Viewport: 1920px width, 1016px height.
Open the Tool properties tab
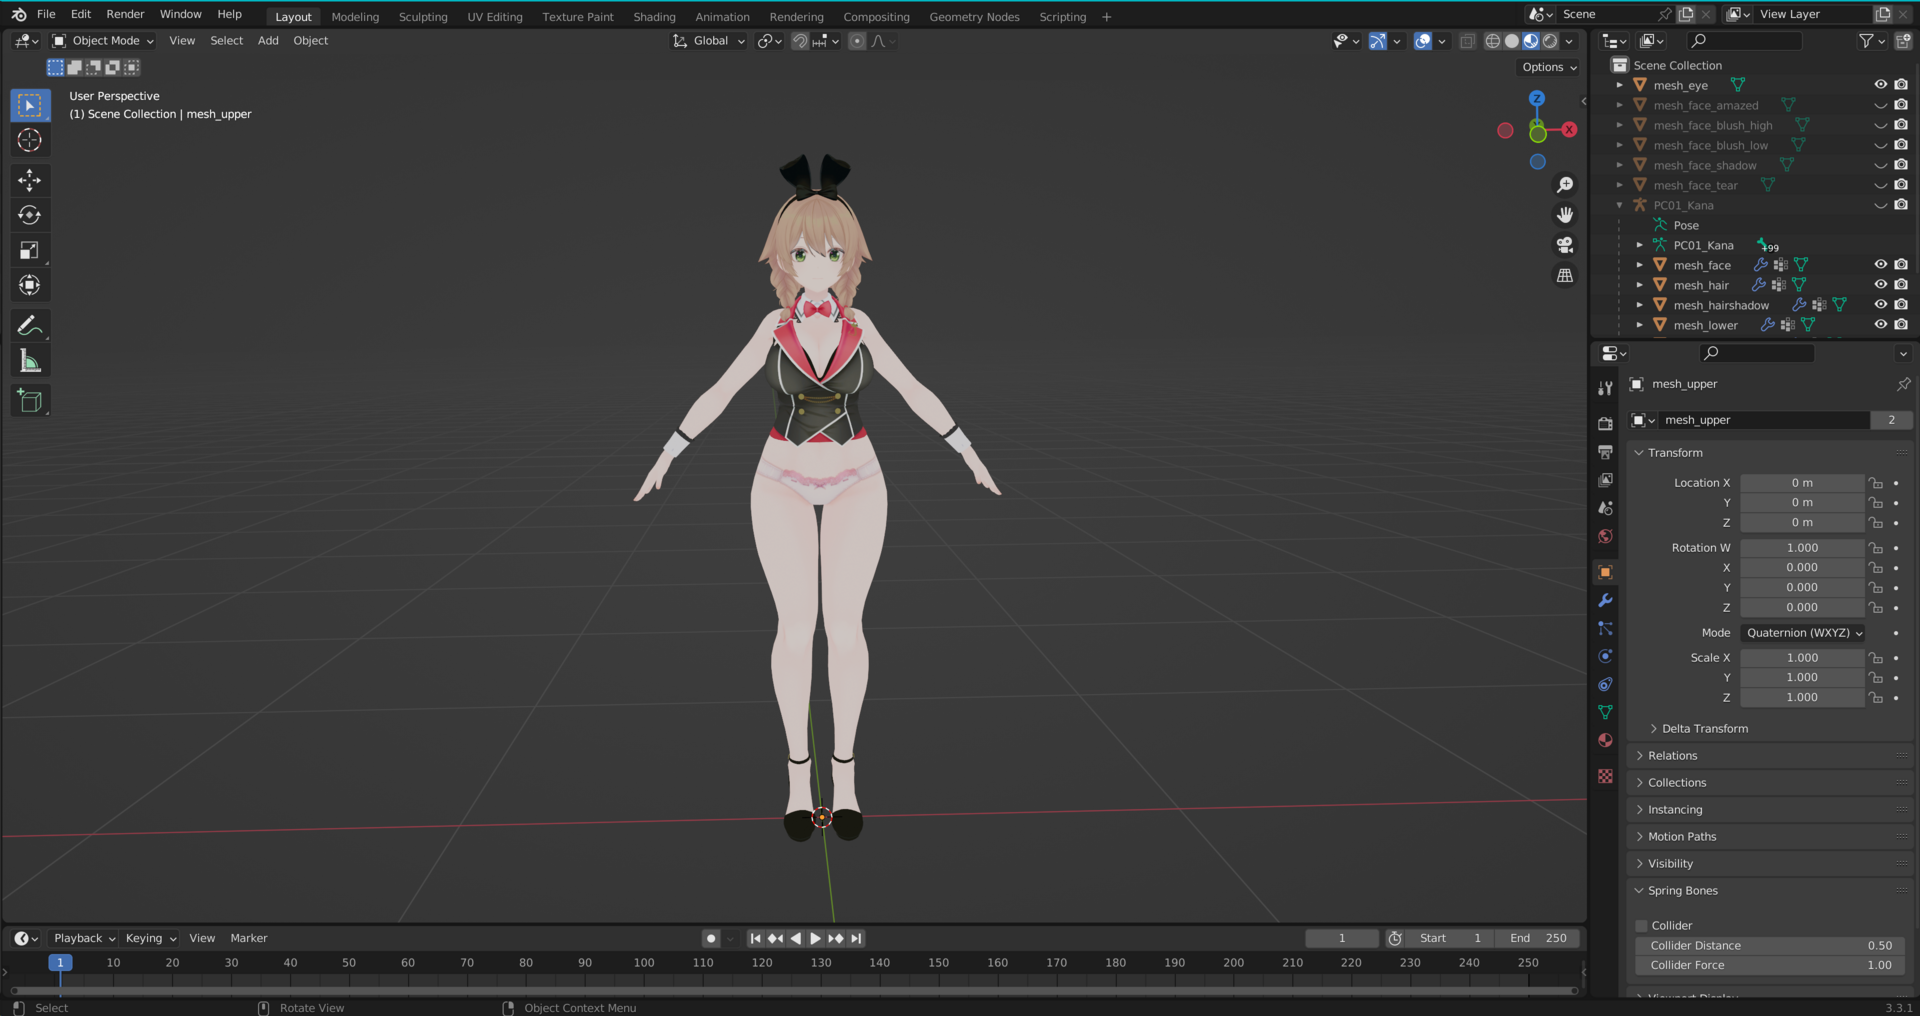tap(1605, 388)
